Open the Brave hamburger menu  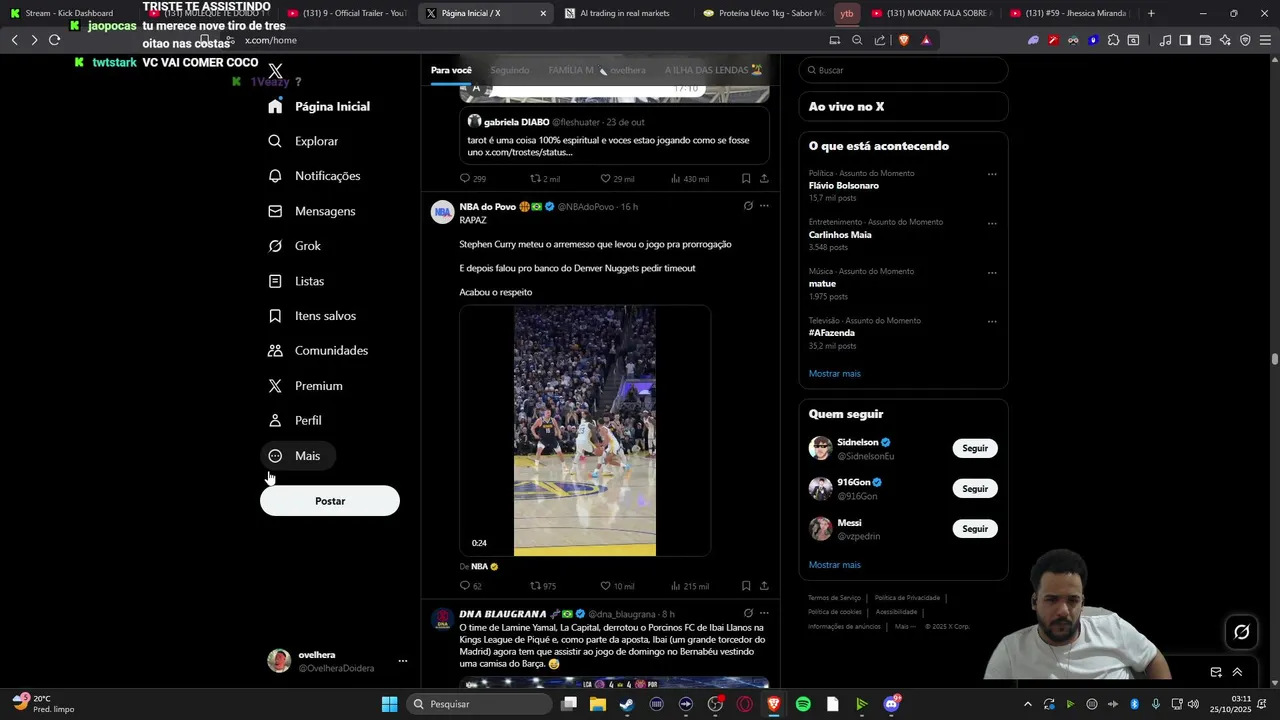click(1266, 40)
